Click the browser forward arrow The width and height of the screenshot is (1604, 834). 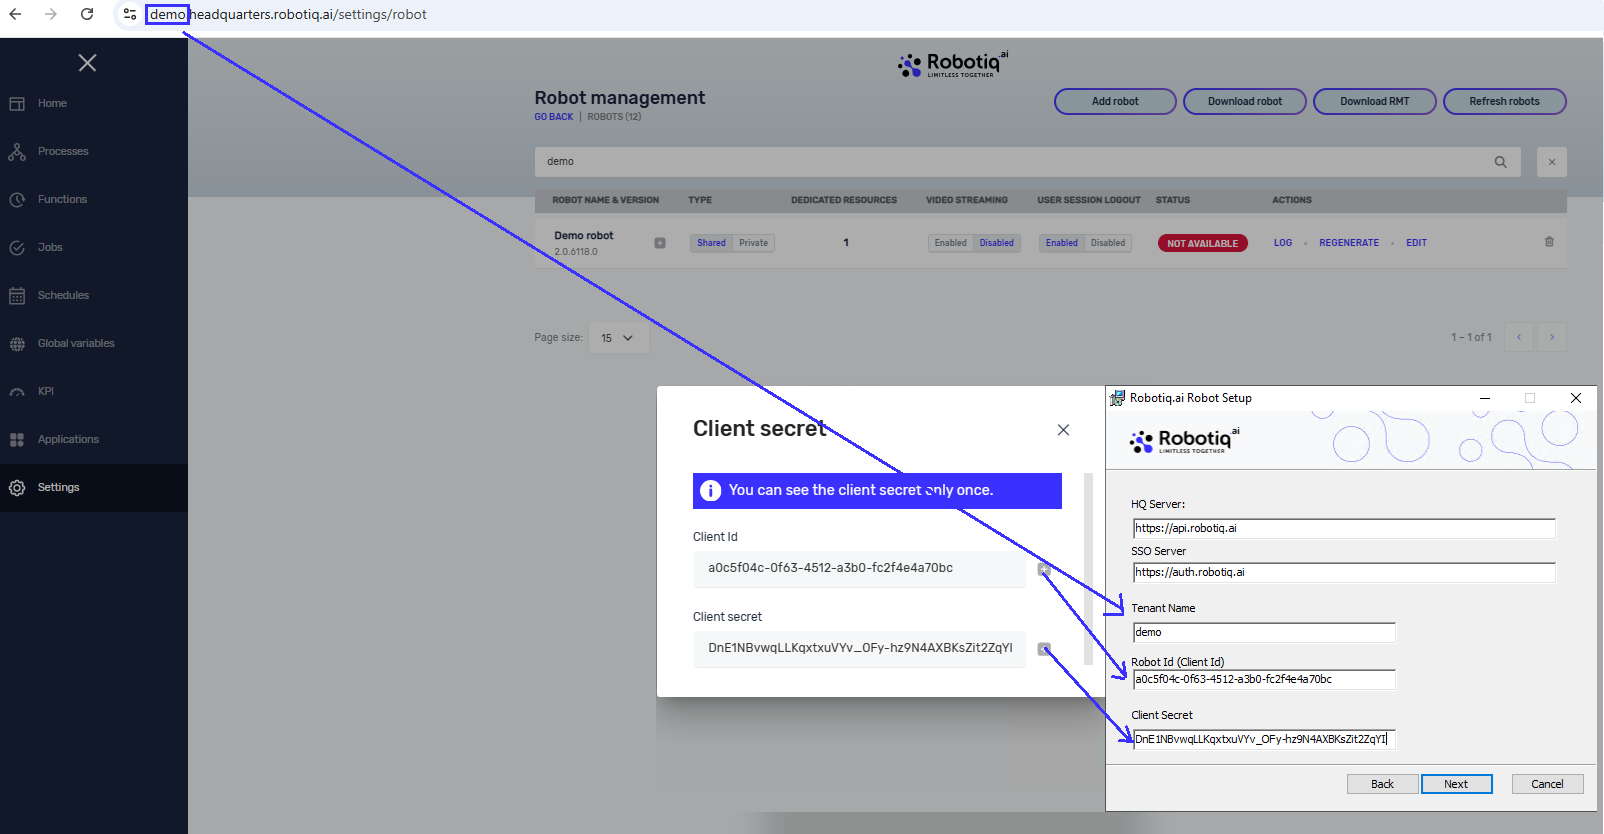click(51, 14)
